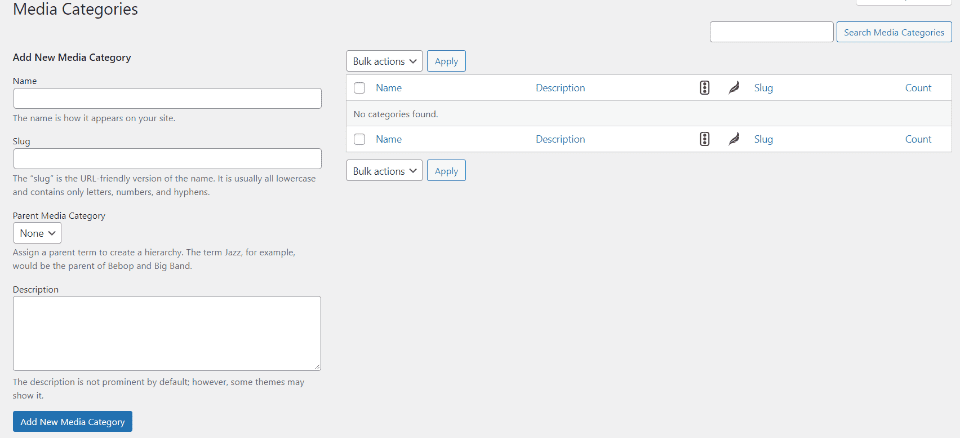
Task: Click the SEO score icon in table footer
Action: pos(705,140)
